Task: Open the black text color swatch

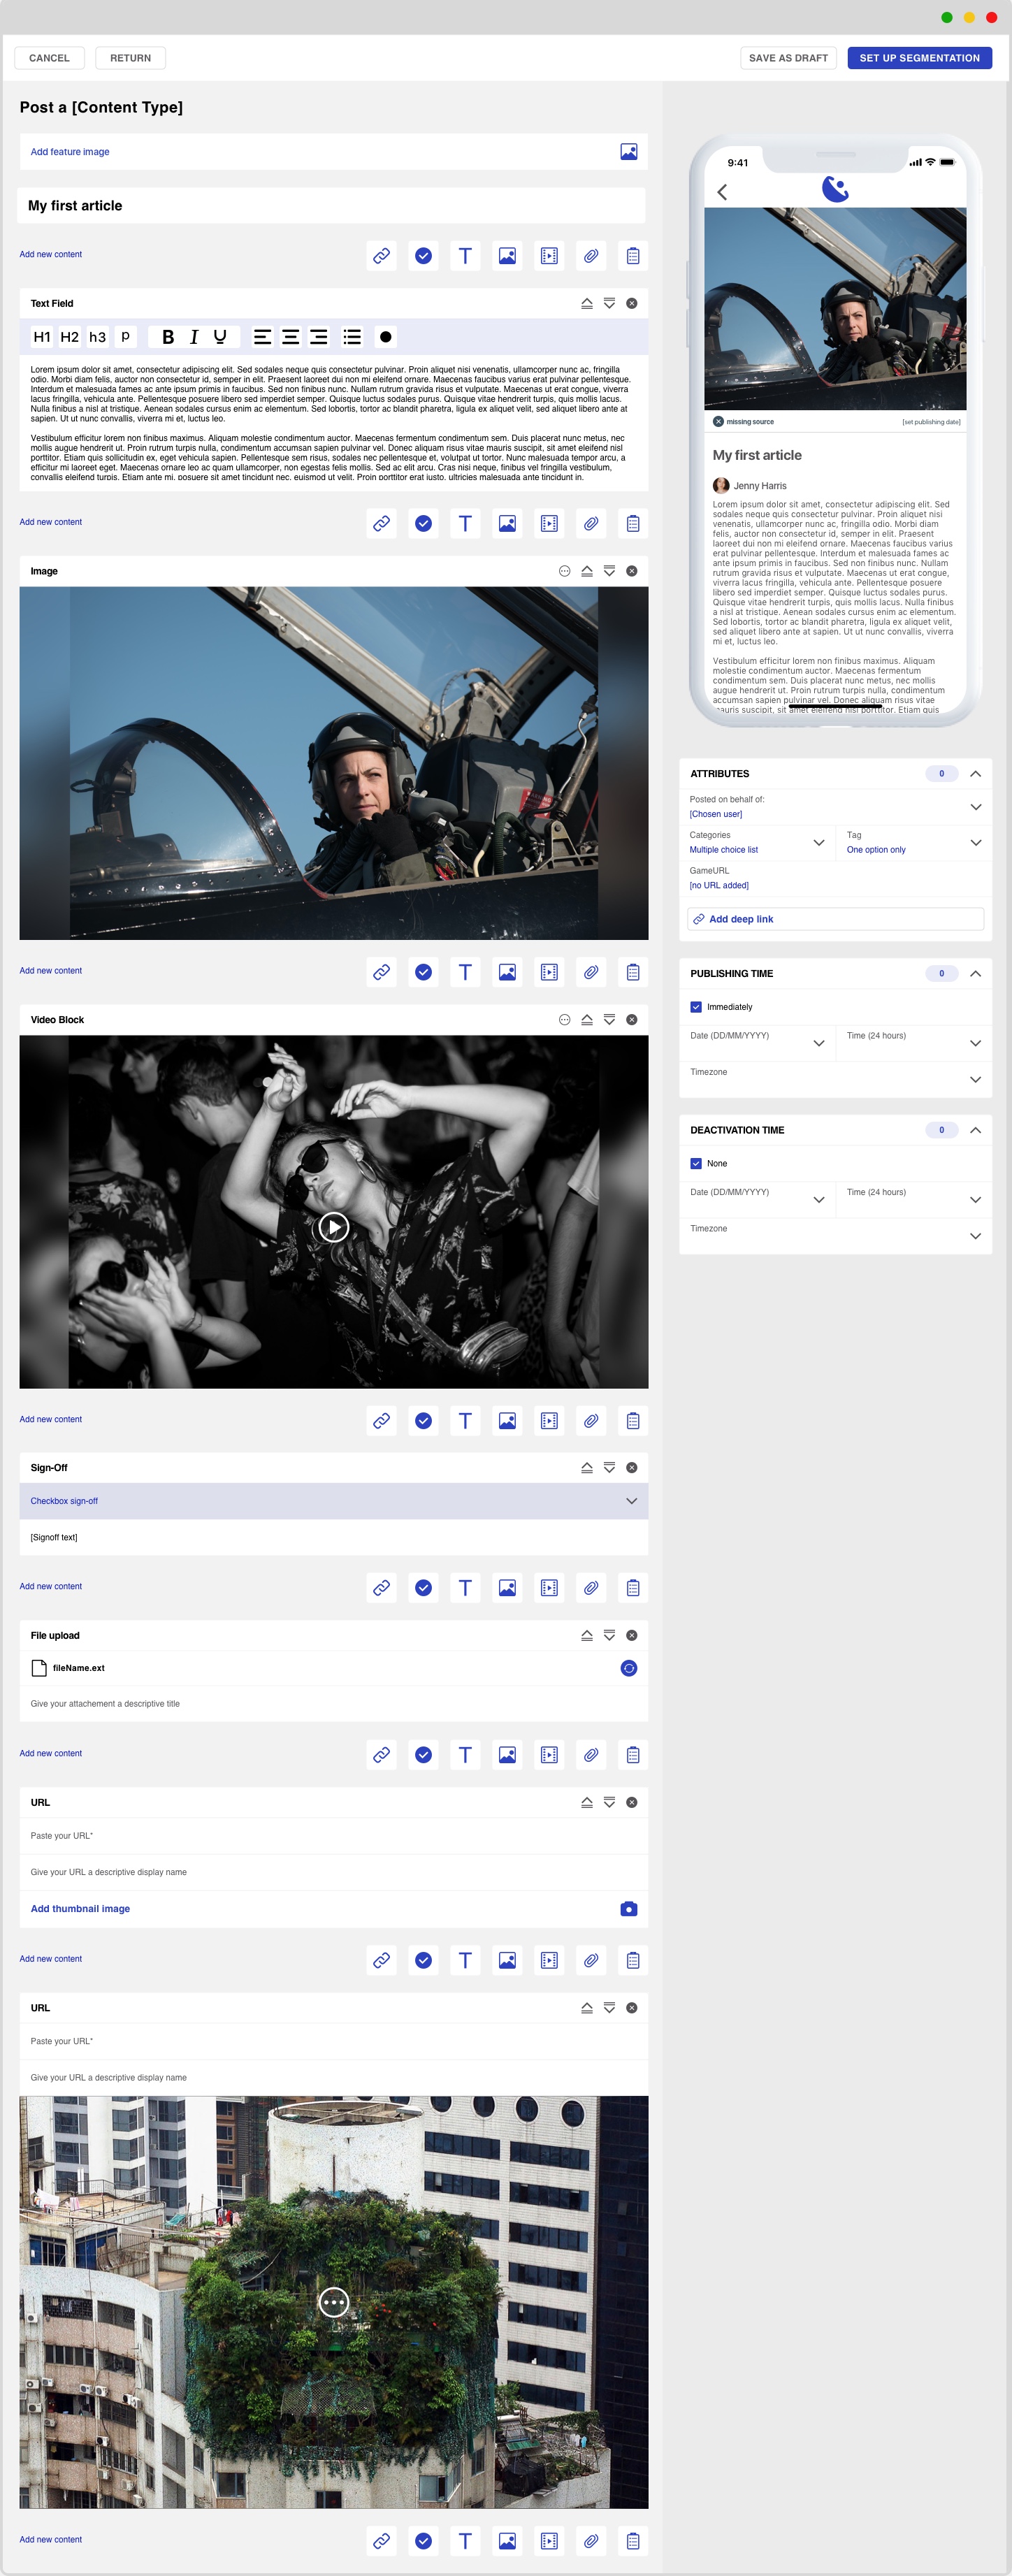Action: point(385,337)
